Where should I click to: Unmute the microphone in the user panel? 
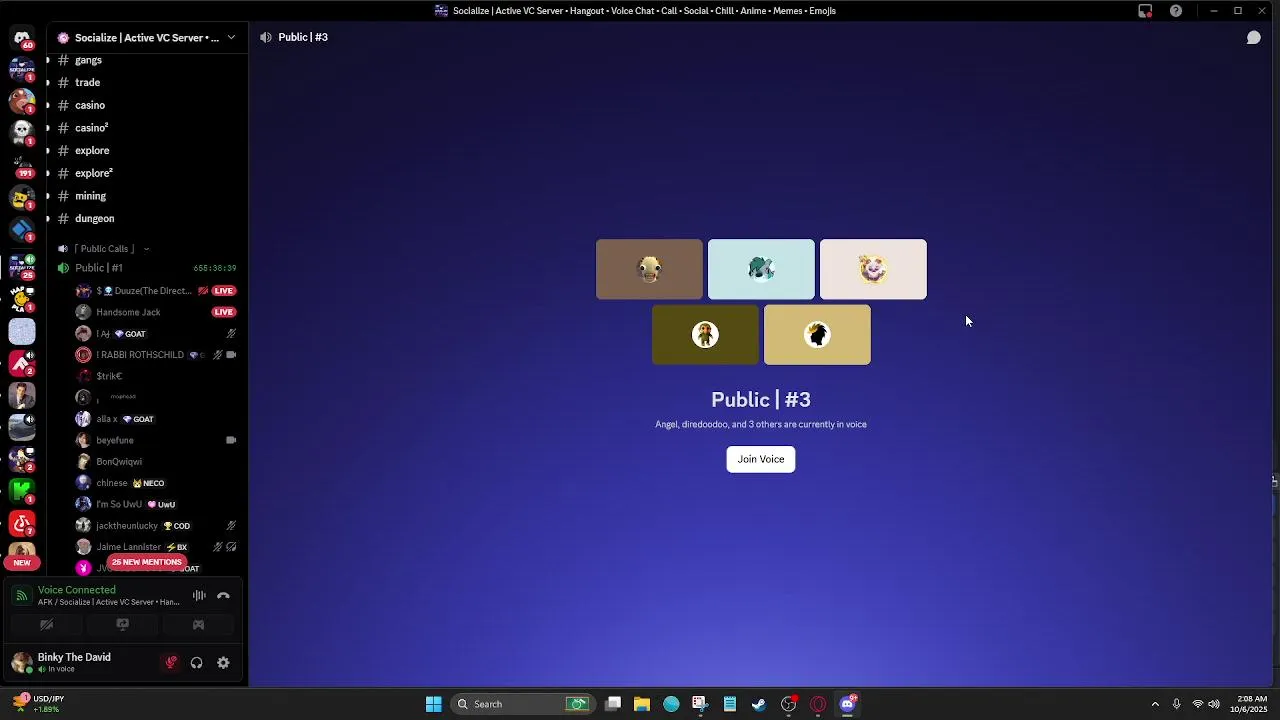171,662
